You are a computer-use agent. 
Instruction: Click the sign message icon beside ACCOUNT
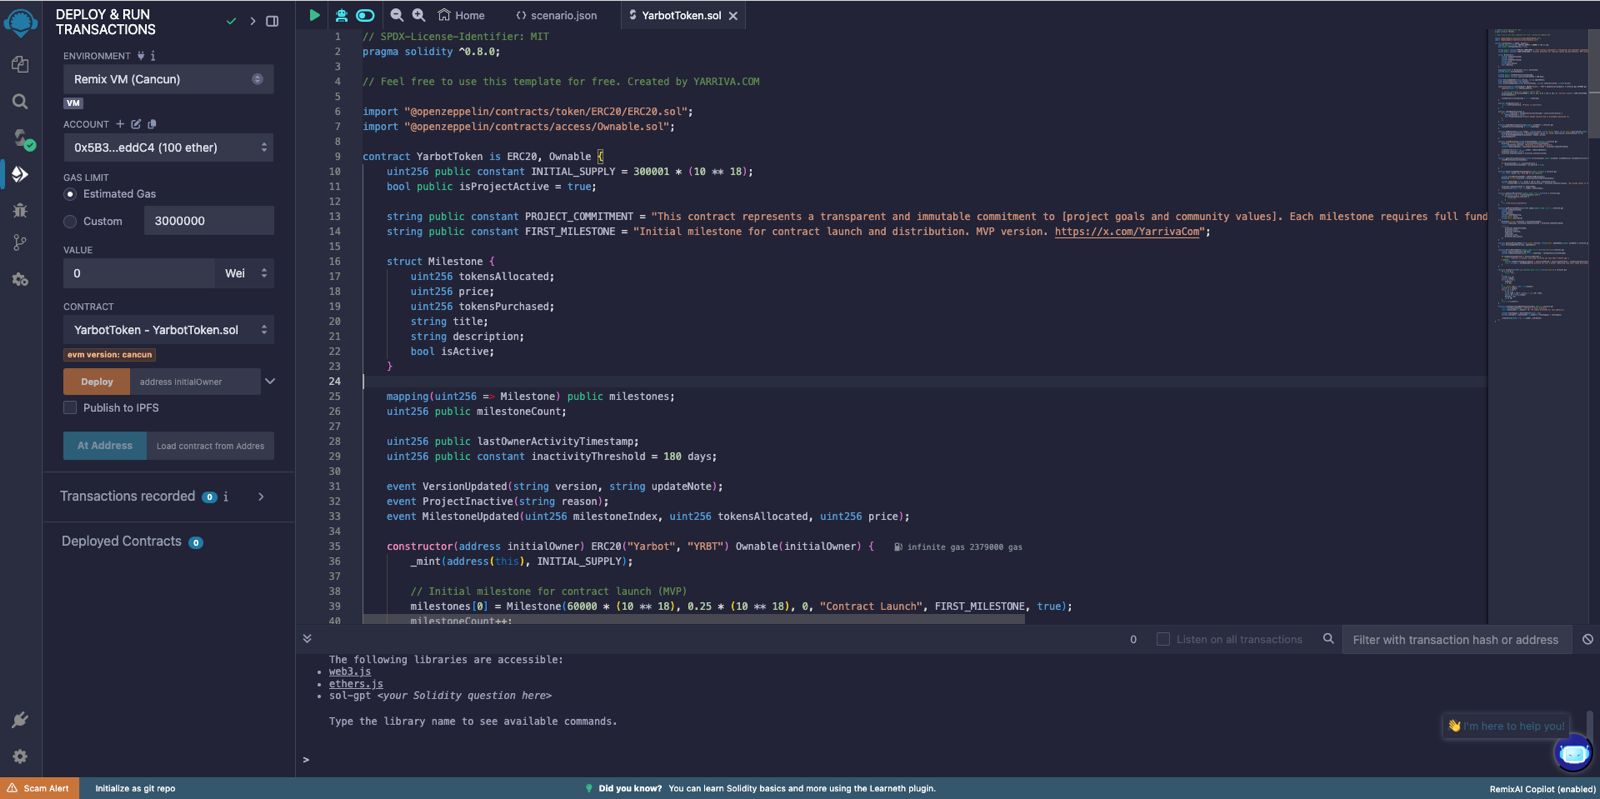coord(136,124)
